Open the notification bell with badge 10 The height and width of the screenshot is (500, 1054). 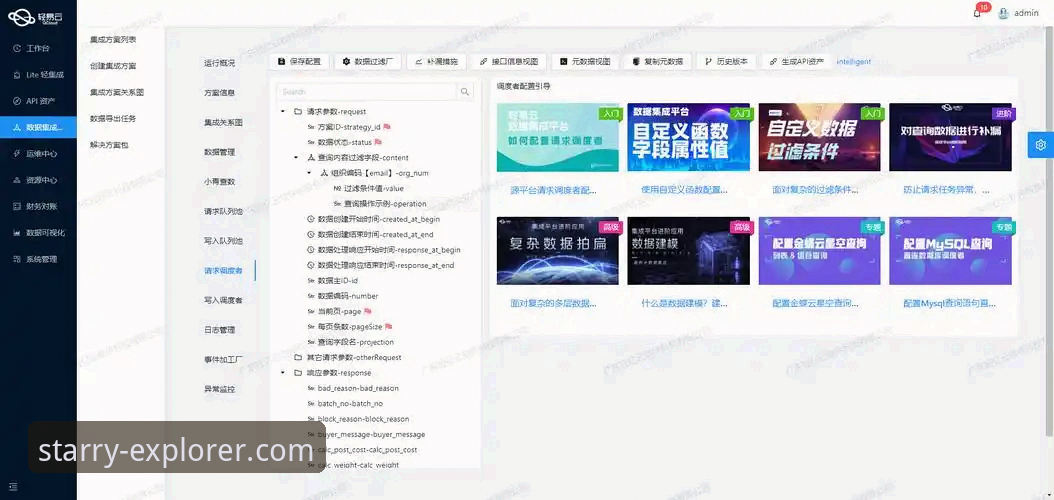977,13
